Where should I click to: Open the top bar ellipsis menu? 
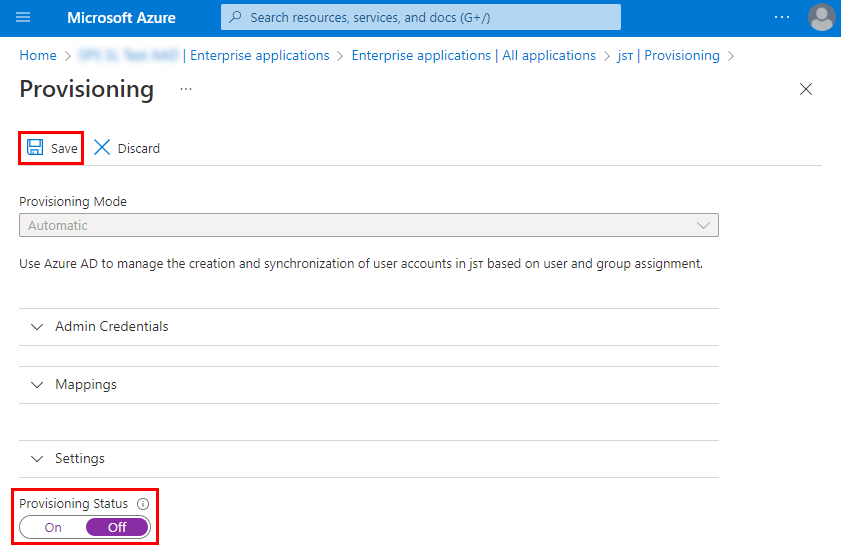(x=782, y=18)
